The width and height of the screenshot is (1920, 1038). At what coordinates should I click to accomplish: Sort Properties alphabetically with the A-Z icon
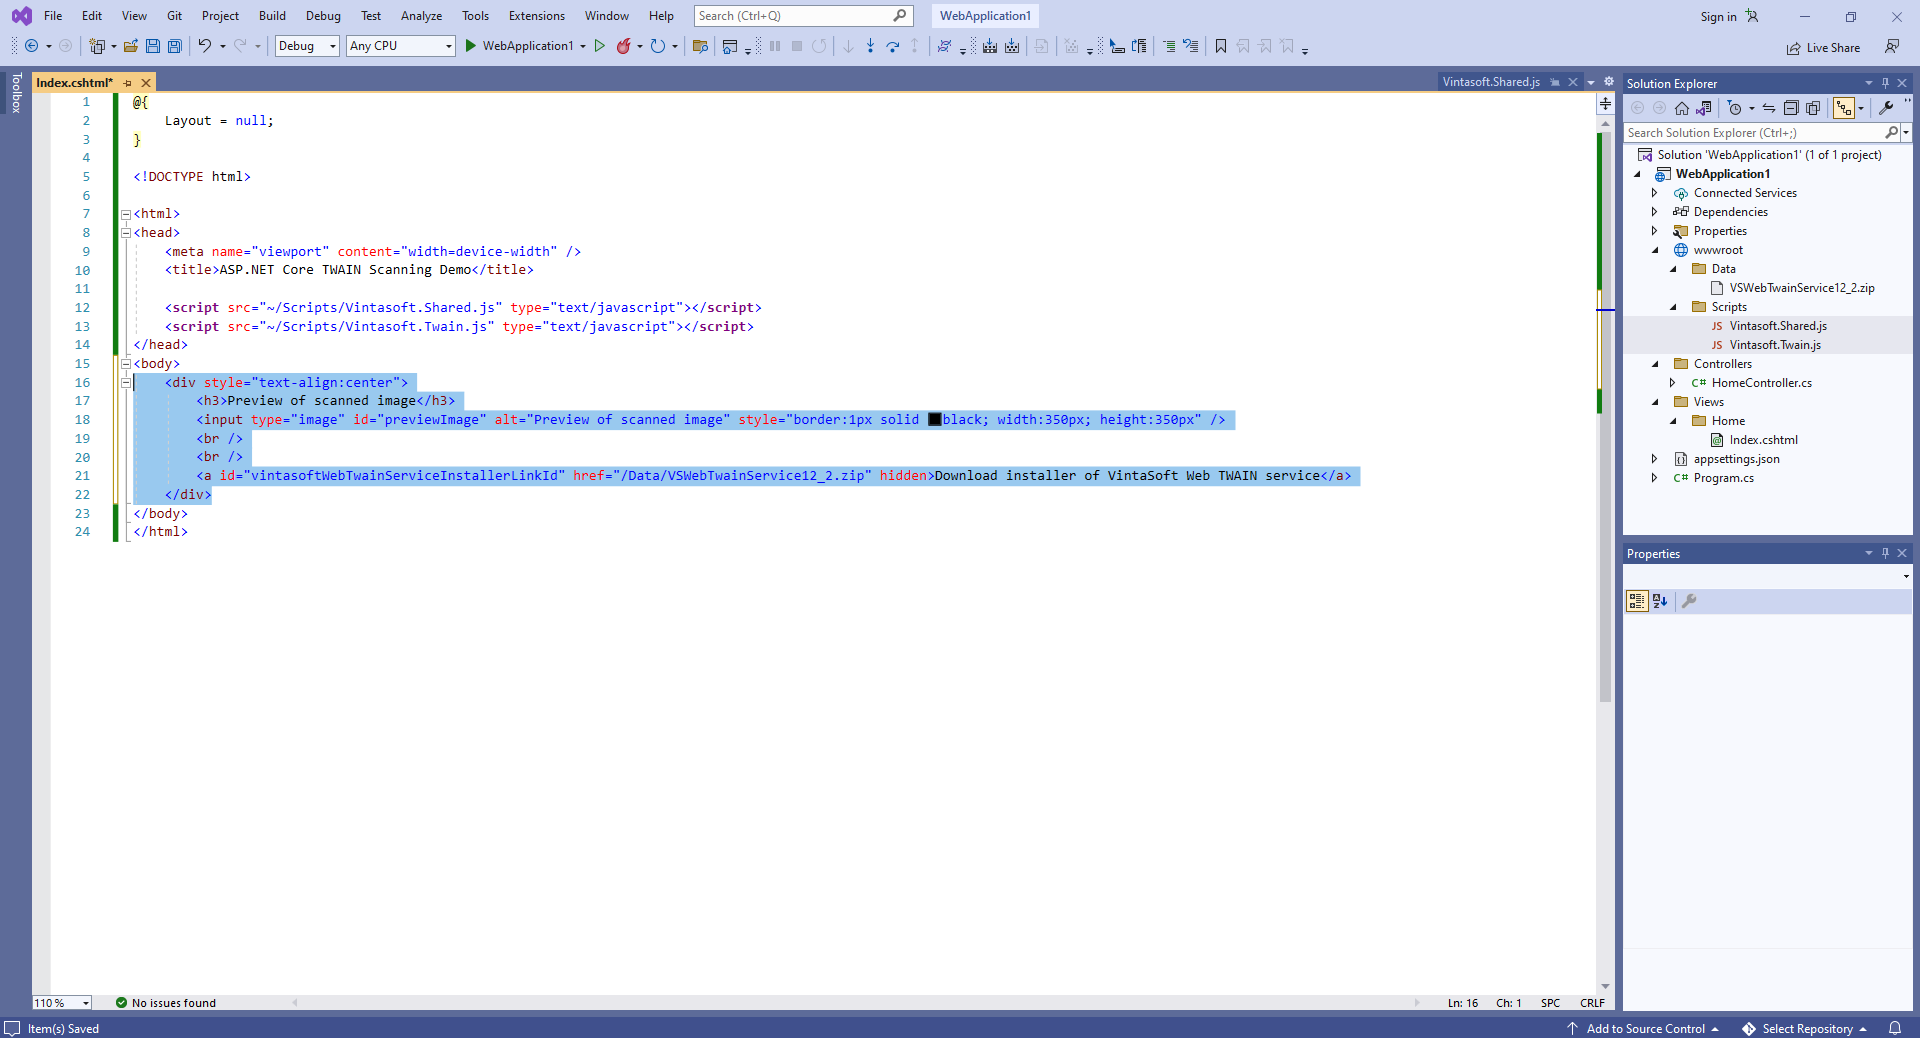[1660, 601]
